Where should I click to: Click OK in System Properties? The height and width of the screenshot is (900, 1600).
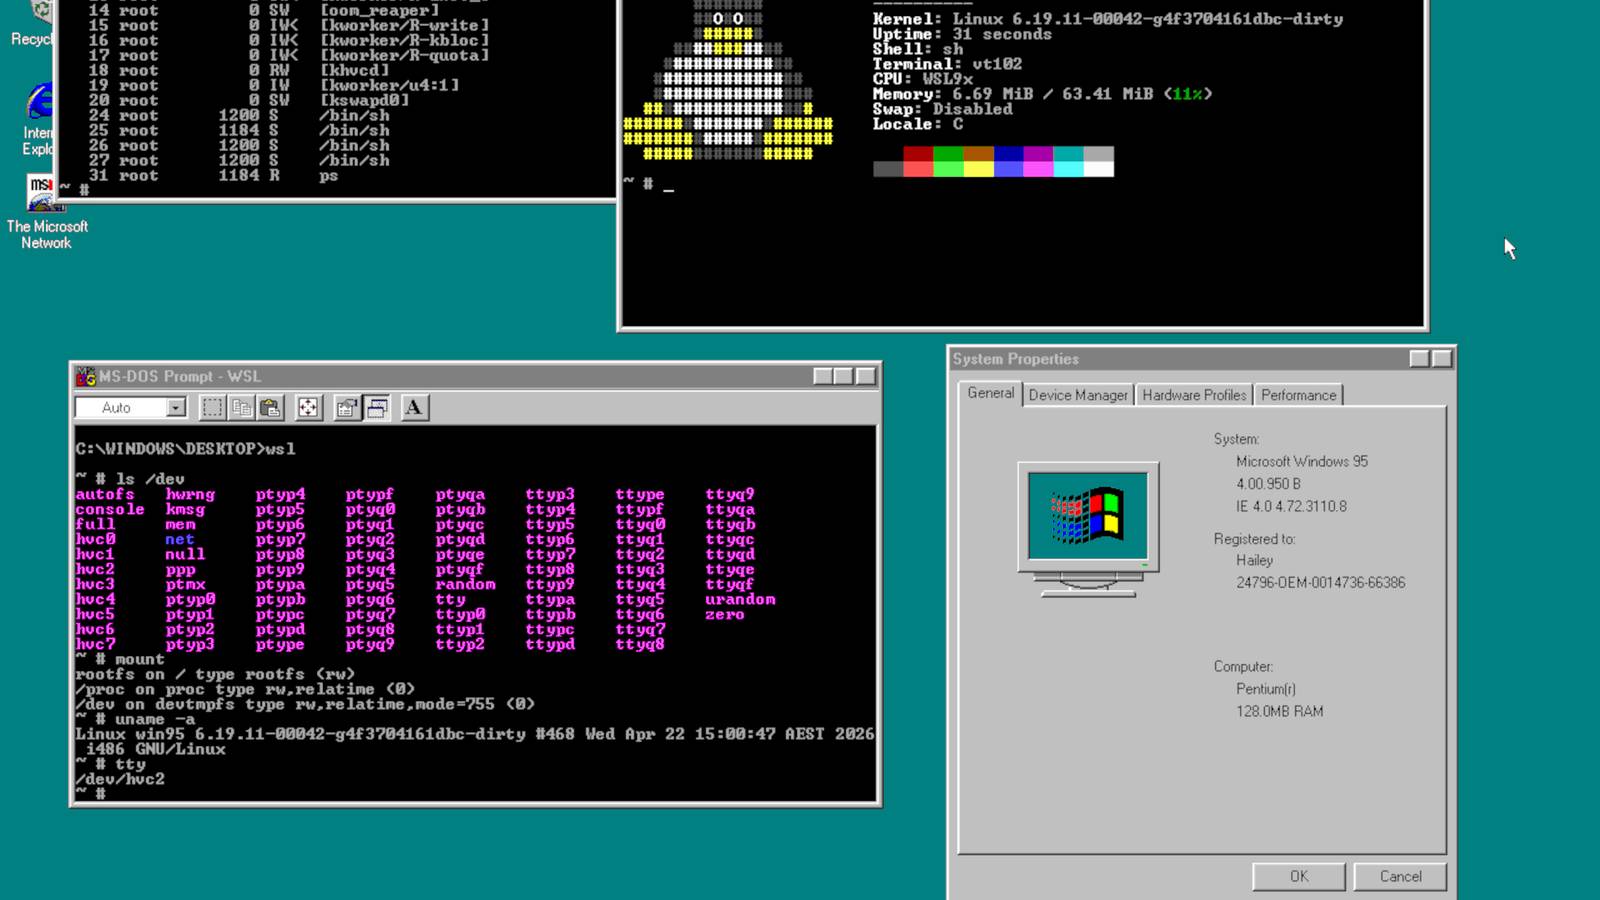1299,876
